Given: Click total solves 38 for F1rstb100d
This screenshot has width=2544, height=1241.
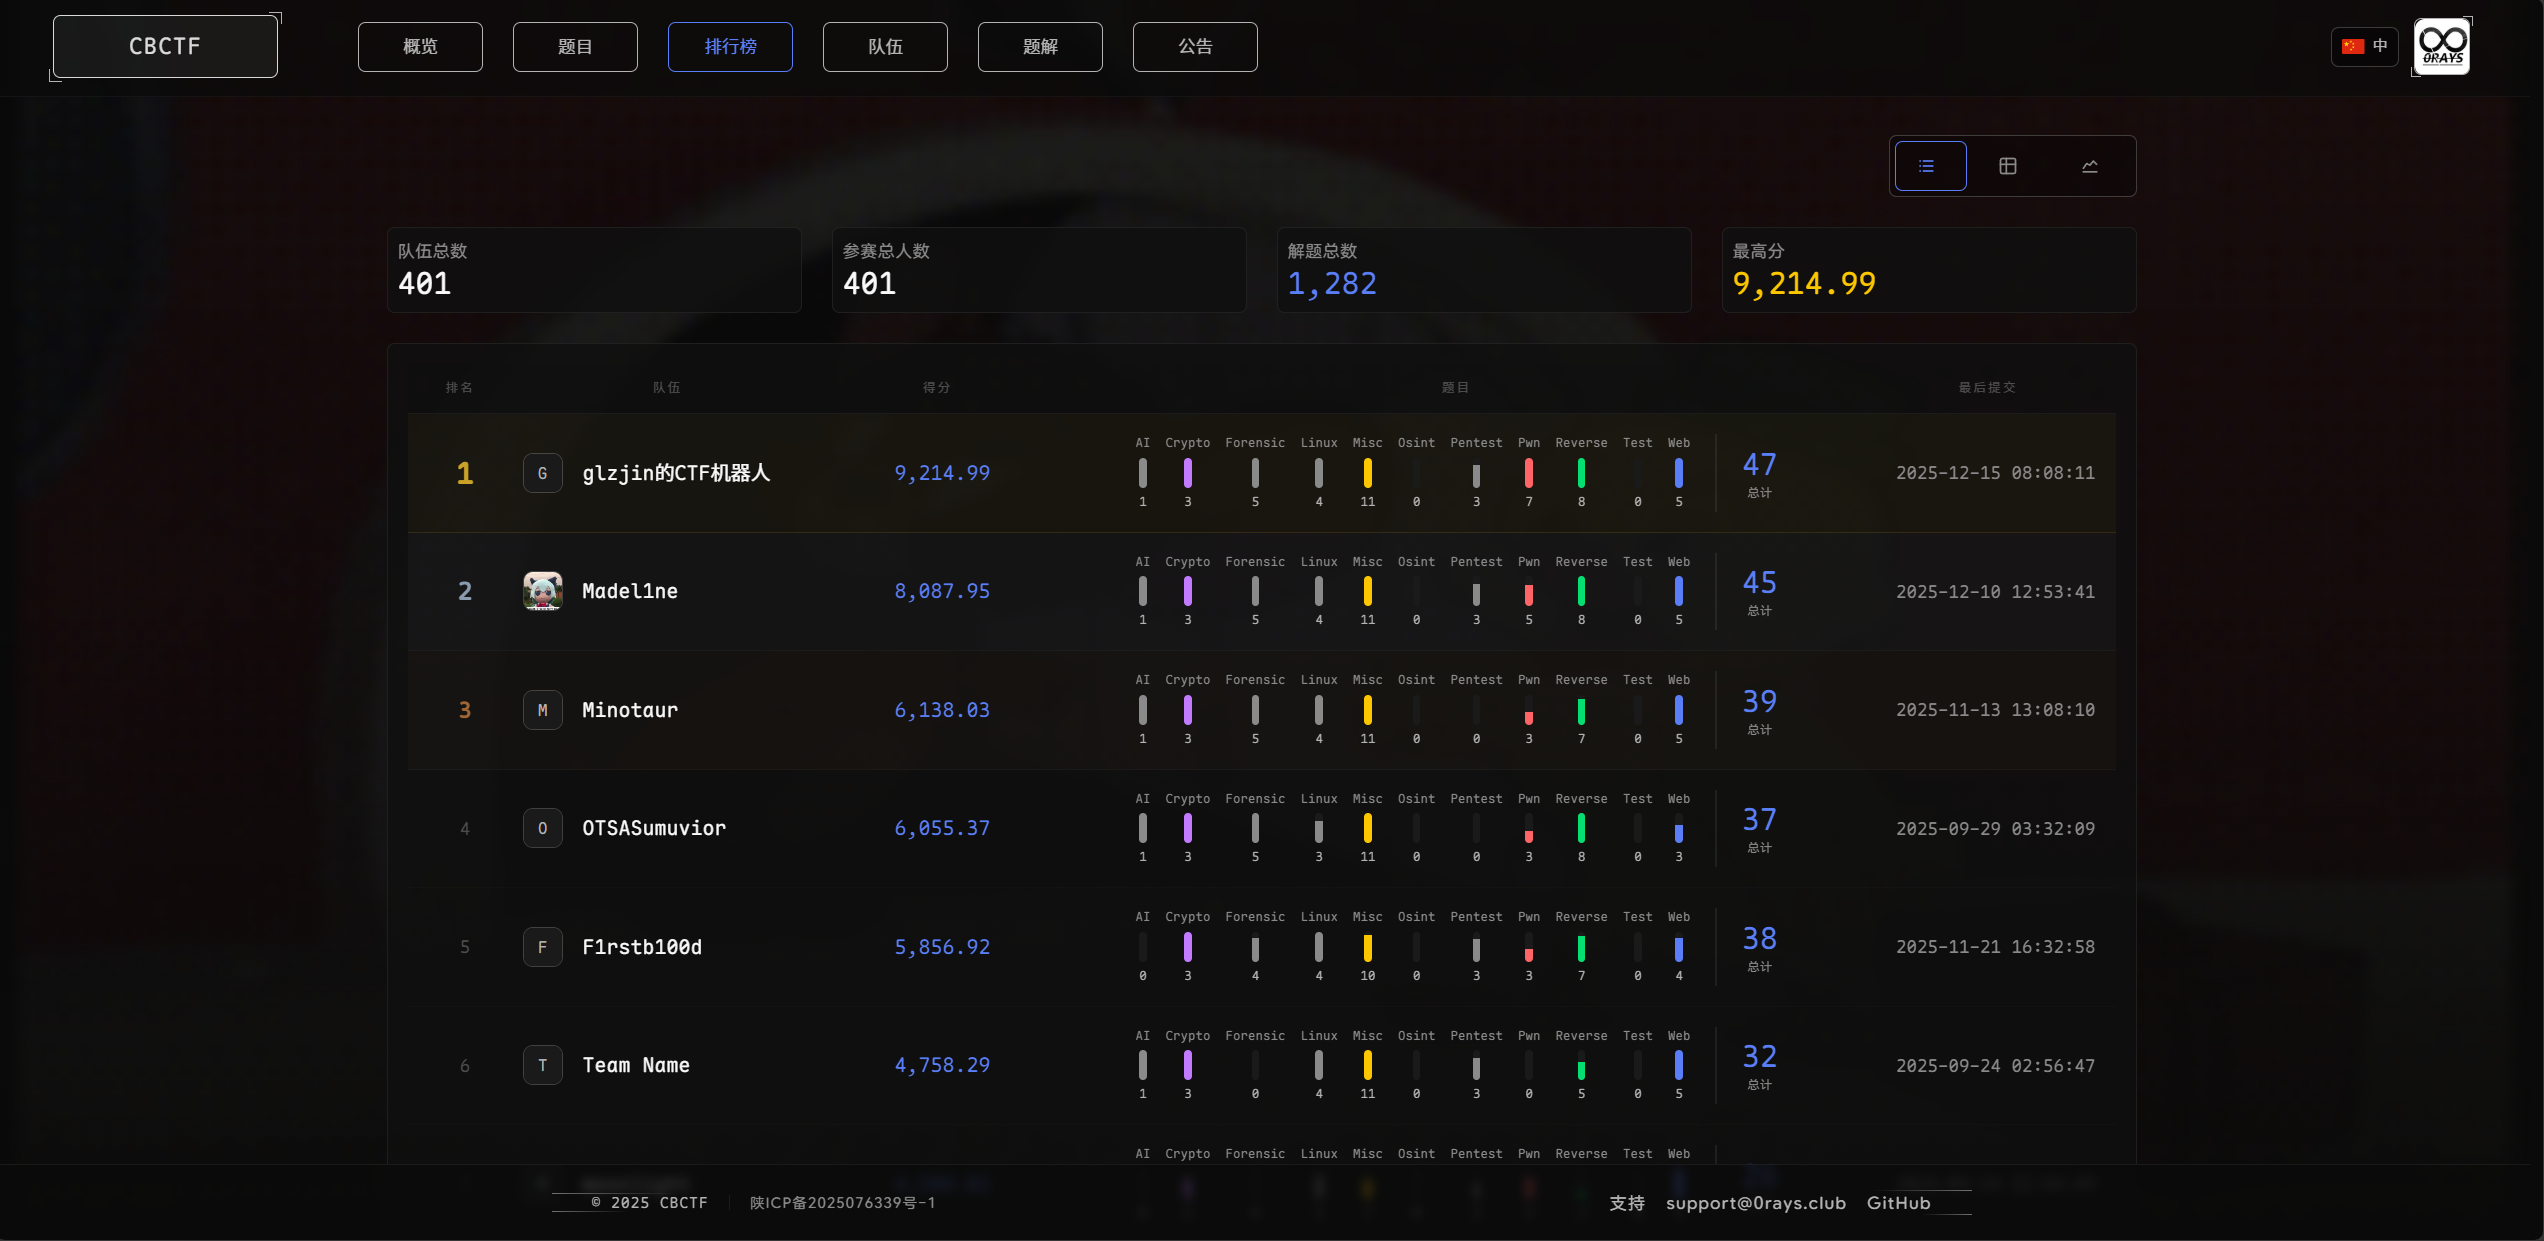Looking at the screenshot, I should pyautogui.click(x=1759, y=938).
